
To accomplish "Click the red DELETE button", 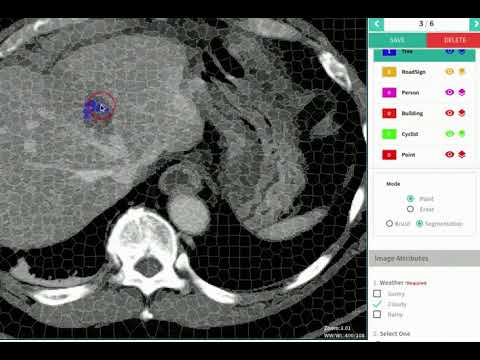I will pyautogui.click(x=454, y=40).
